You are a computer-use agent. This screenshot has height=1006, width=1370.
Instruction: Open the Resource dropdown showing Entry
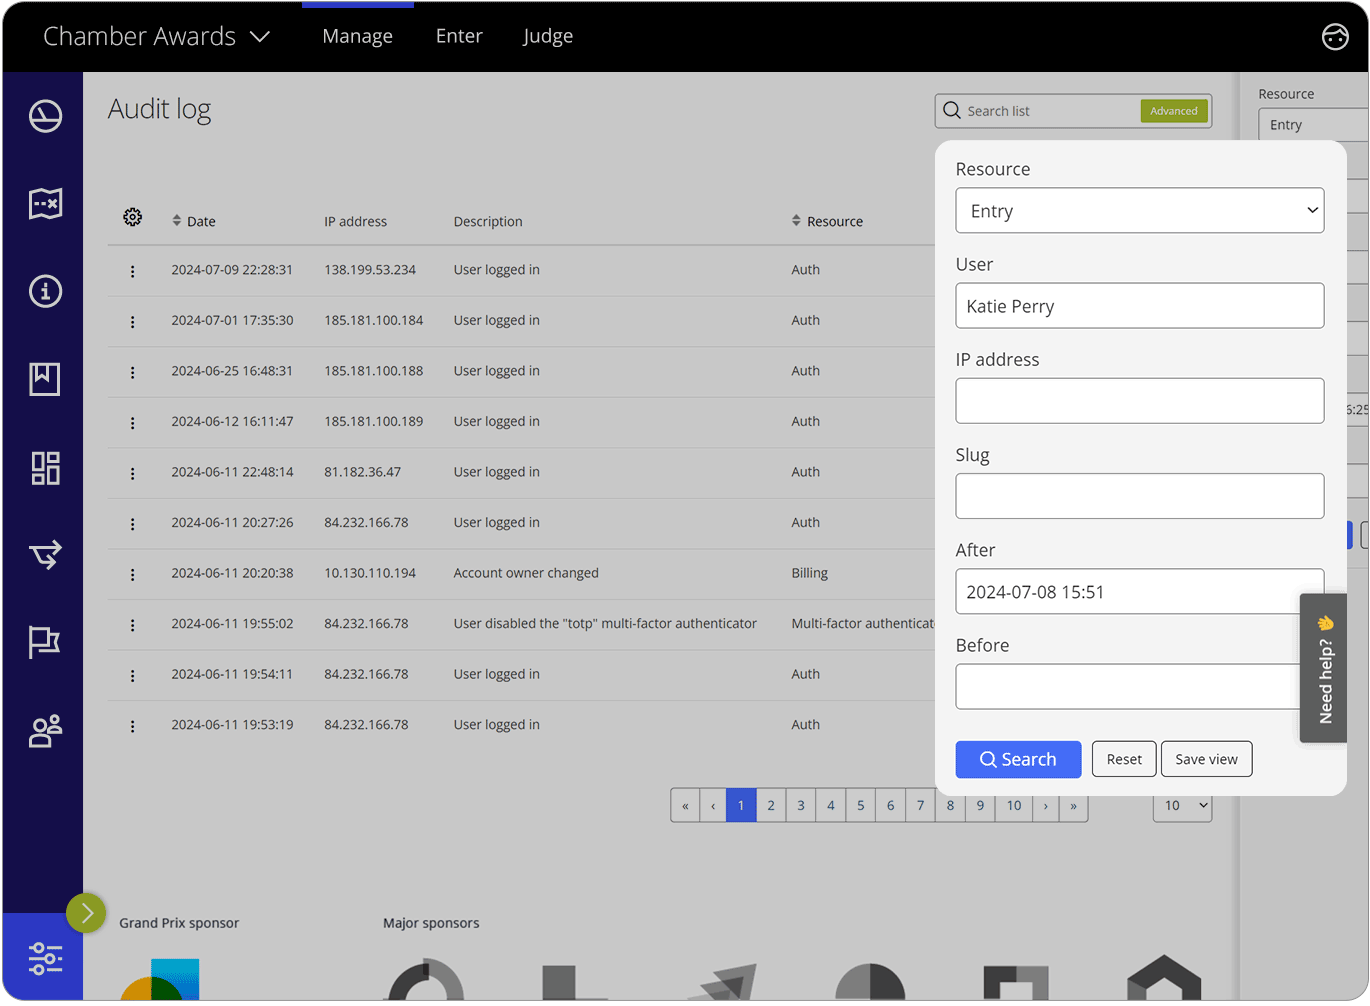(1139, 211)
